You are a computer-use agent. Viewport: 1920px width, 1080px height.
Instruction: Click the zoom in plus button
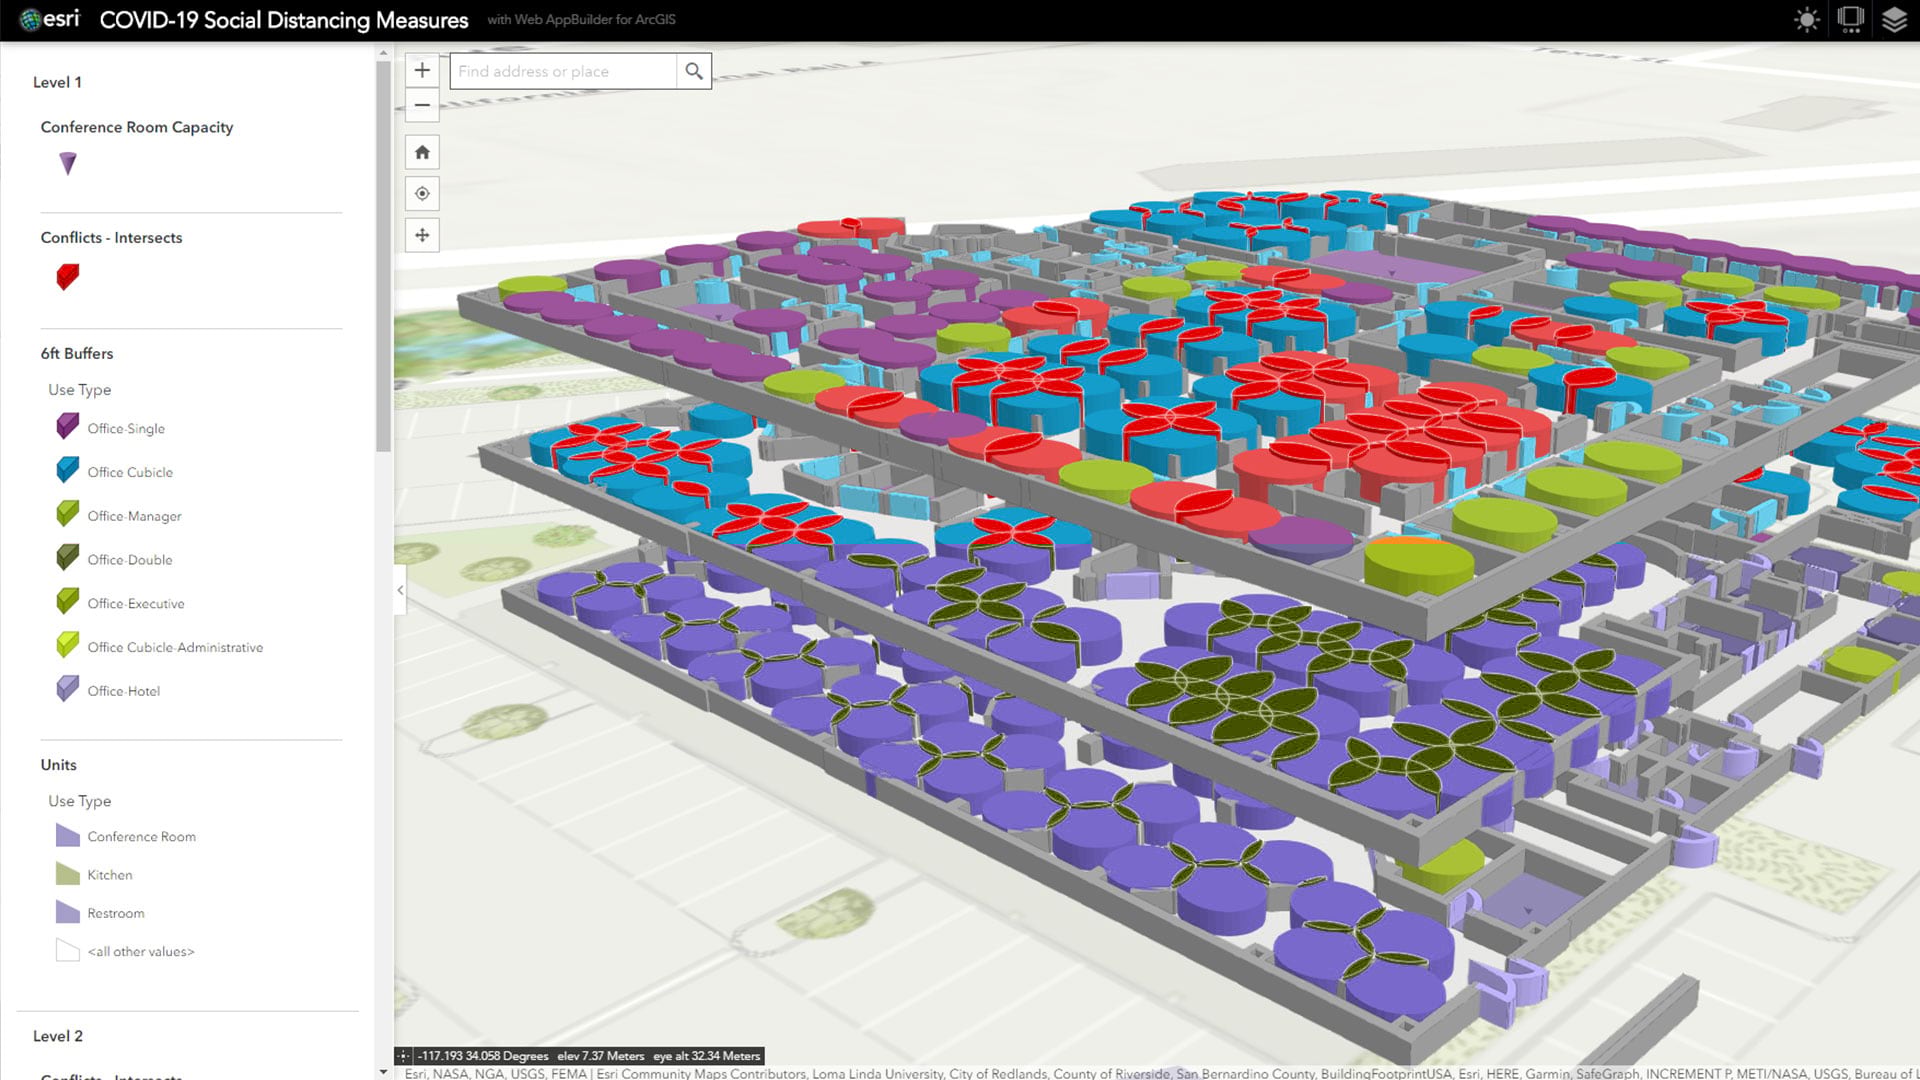[422, 70]
